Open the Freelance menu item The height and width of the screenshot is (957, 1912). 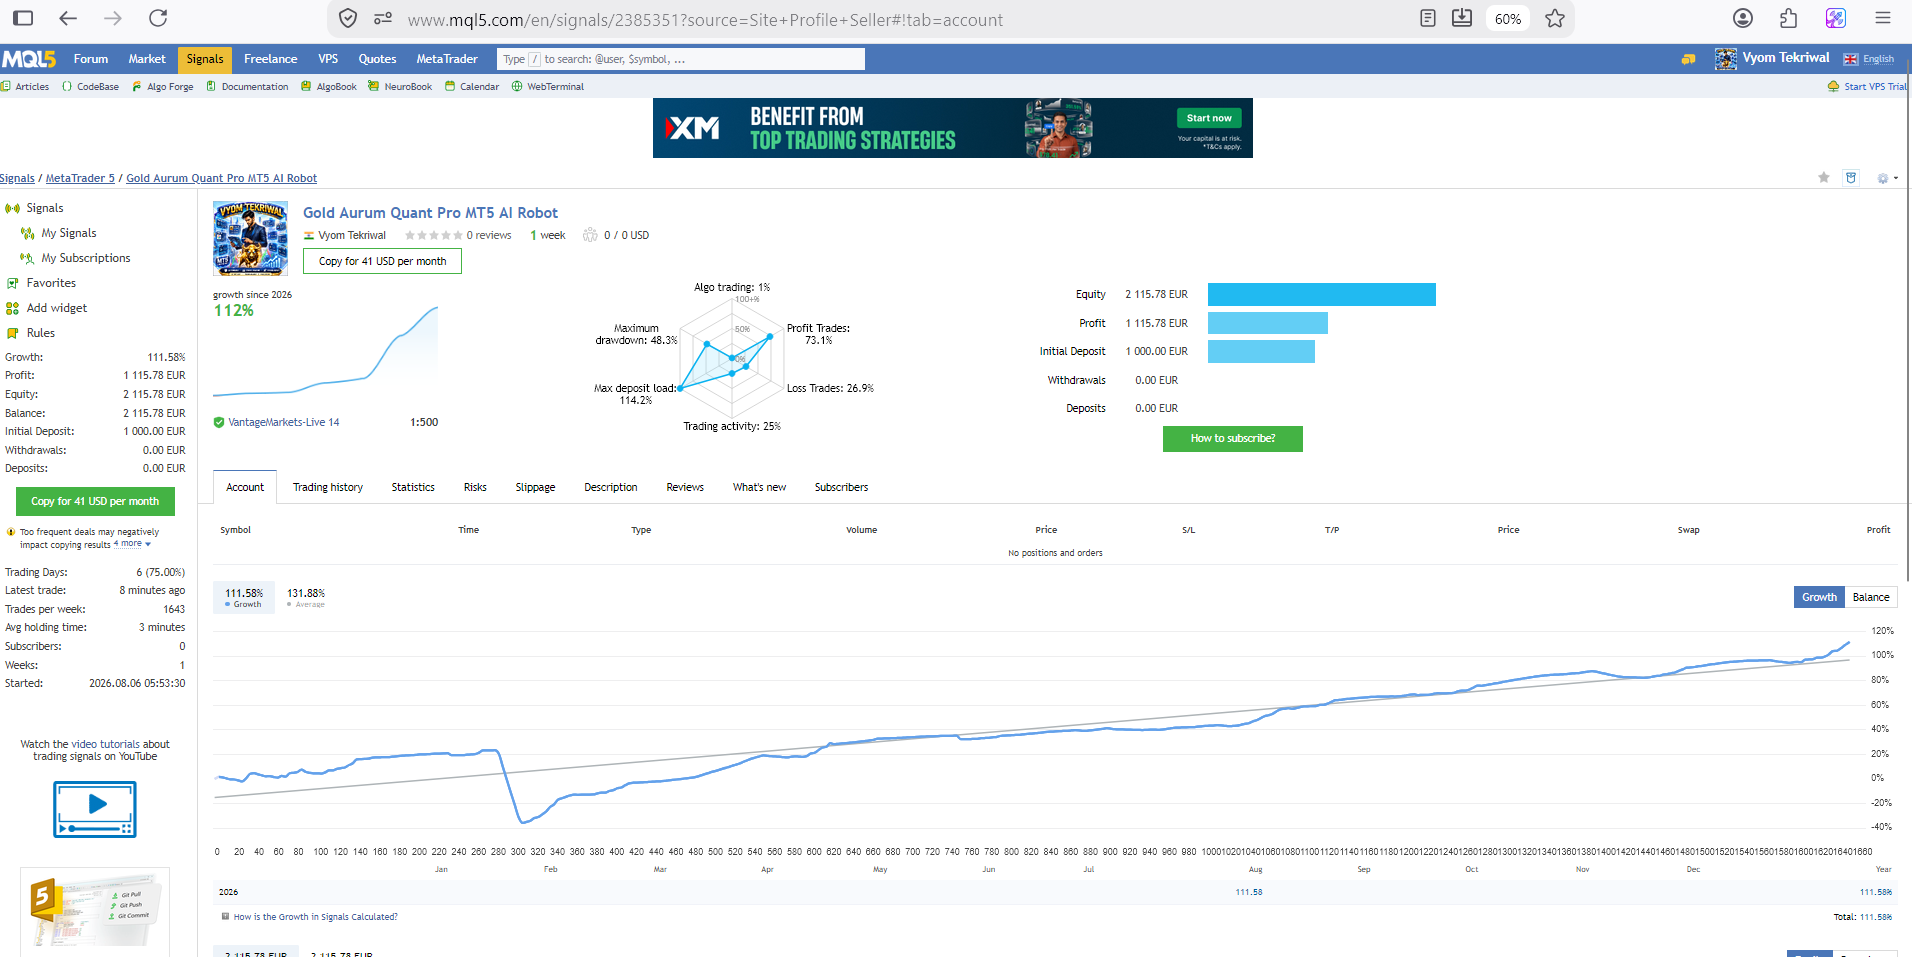(270, 59)
